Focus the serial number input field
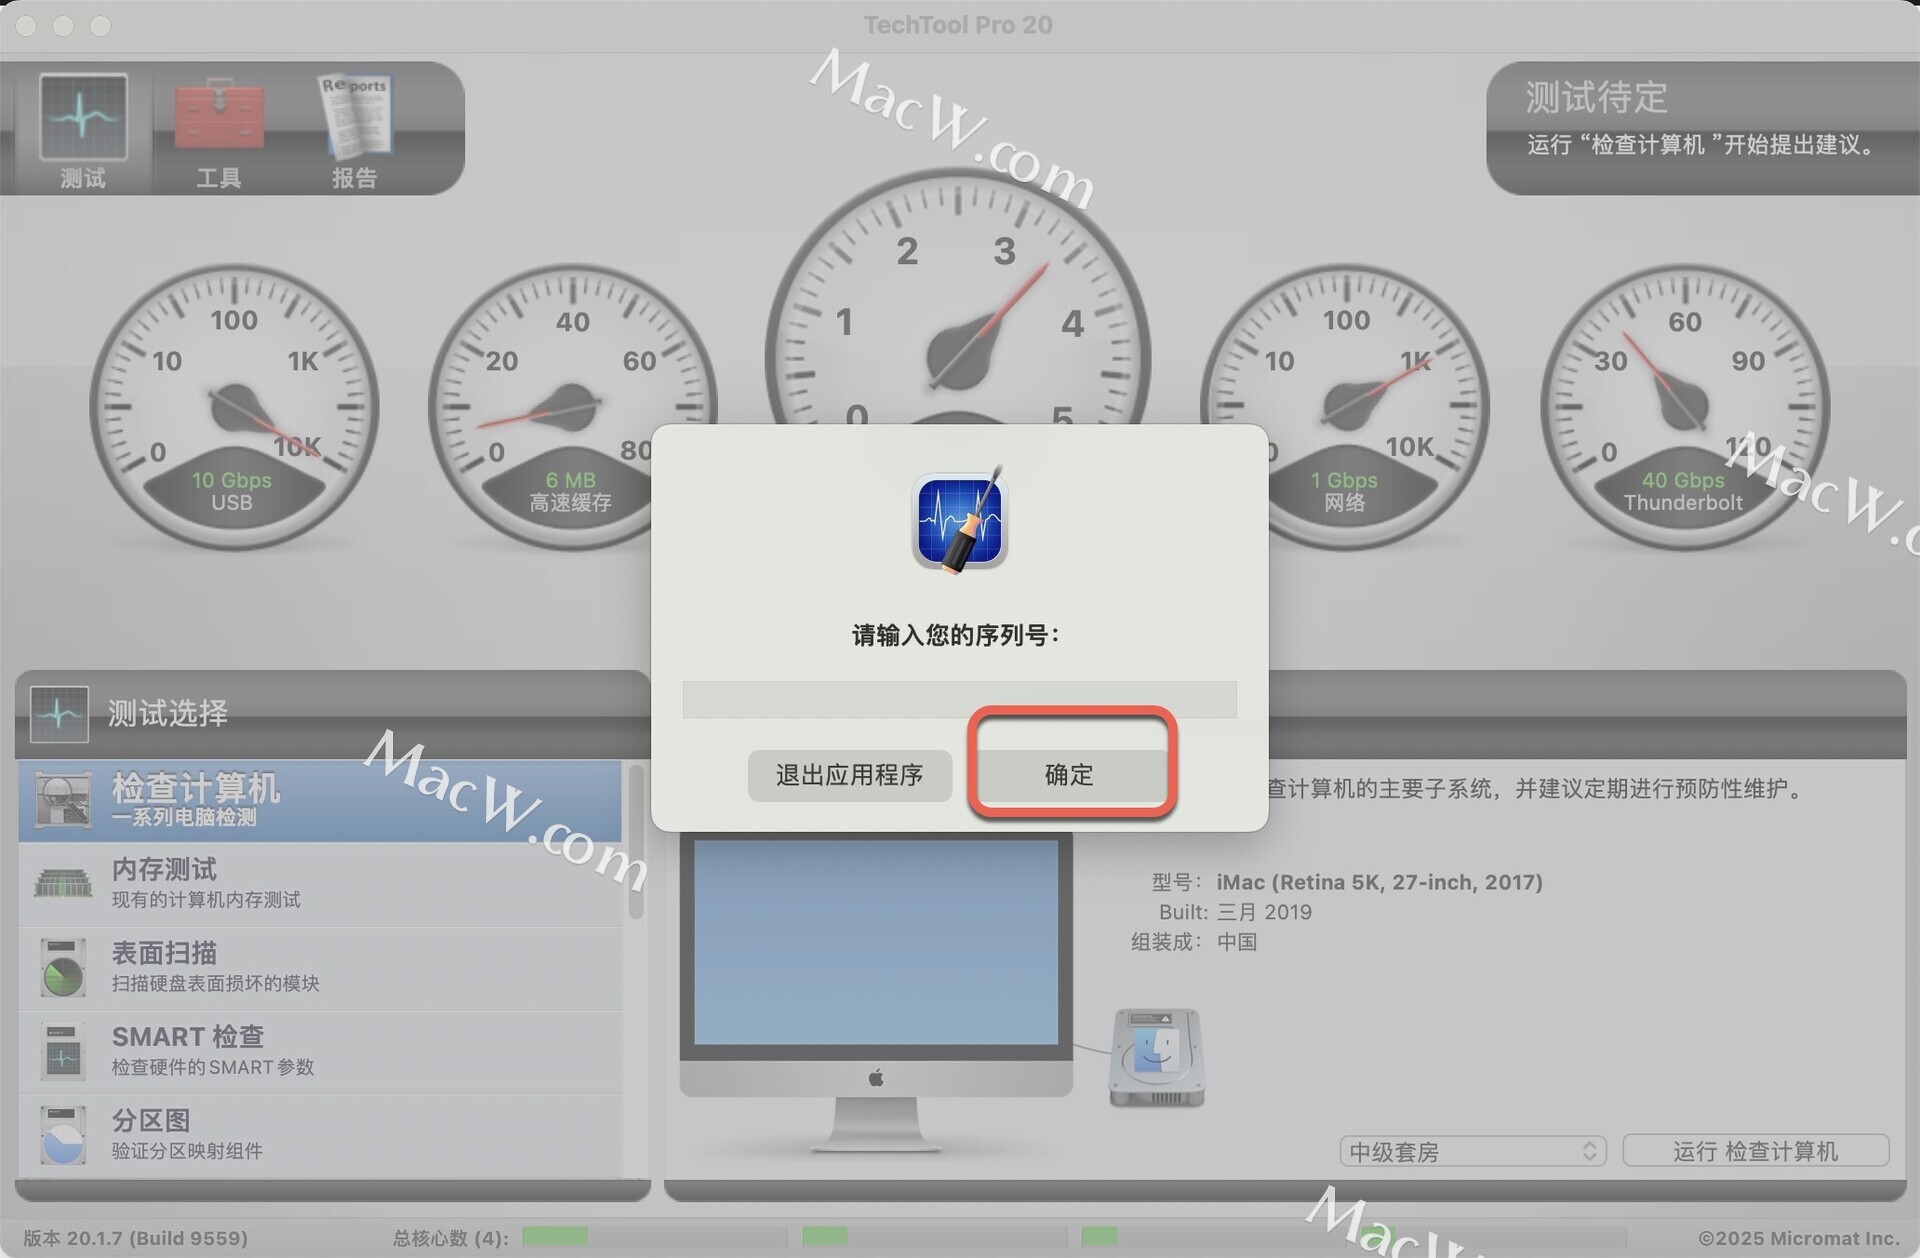The height and width of the screenshot is (1258, 1920). [x=959, y=699]
